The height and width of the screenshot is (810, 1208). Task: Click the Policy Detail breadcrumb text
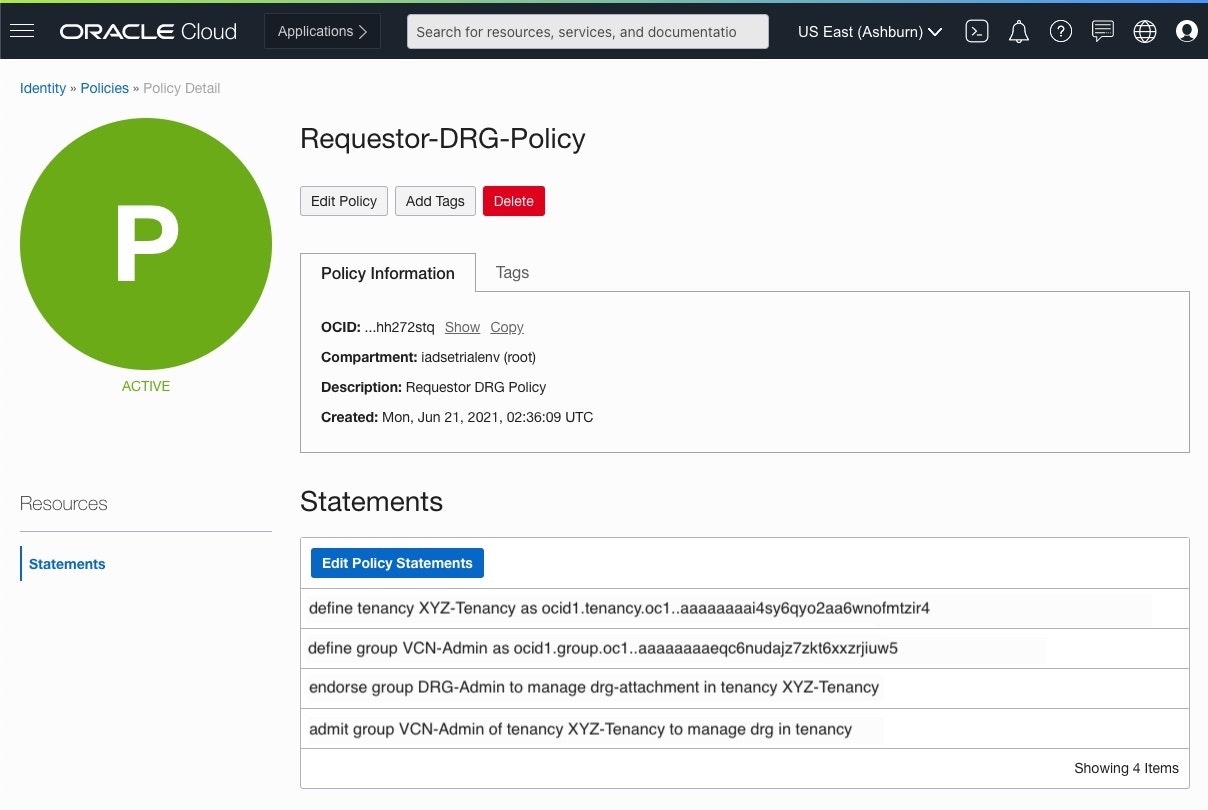click(x=182, y=88)
